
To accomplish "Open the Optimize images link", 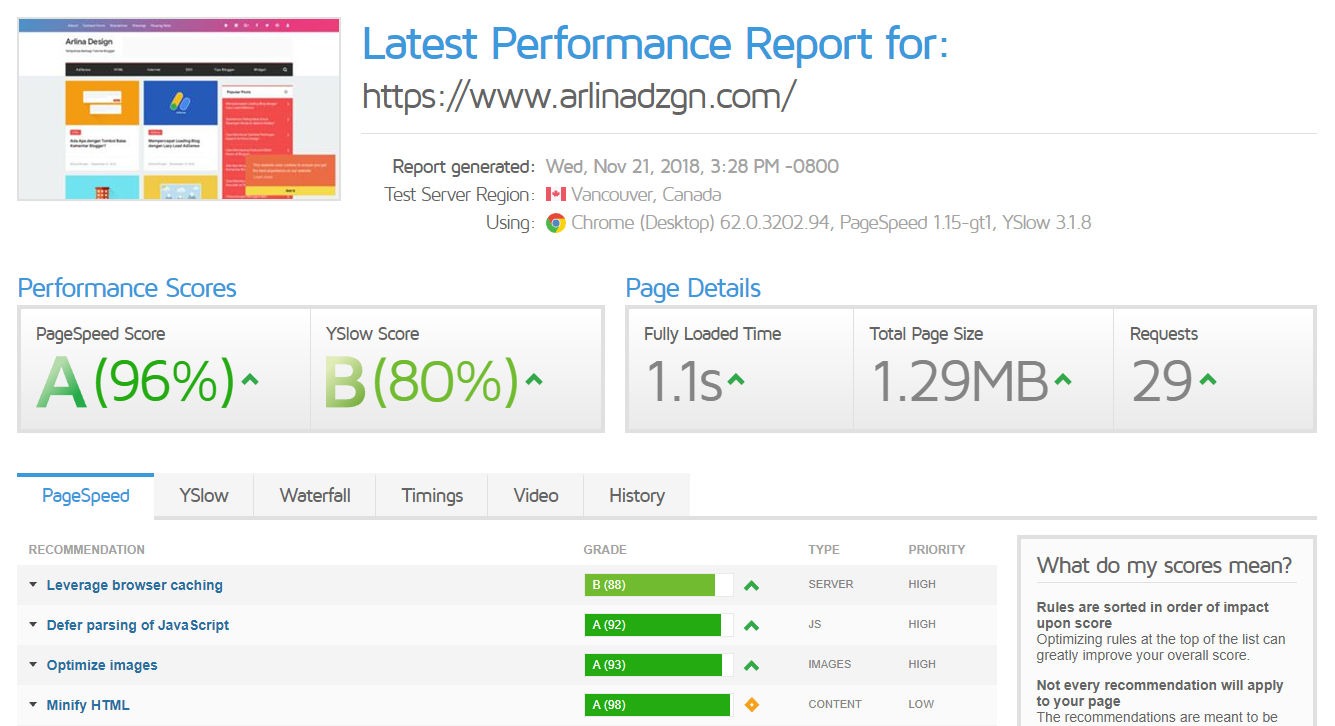I will (x=102, y=665).
